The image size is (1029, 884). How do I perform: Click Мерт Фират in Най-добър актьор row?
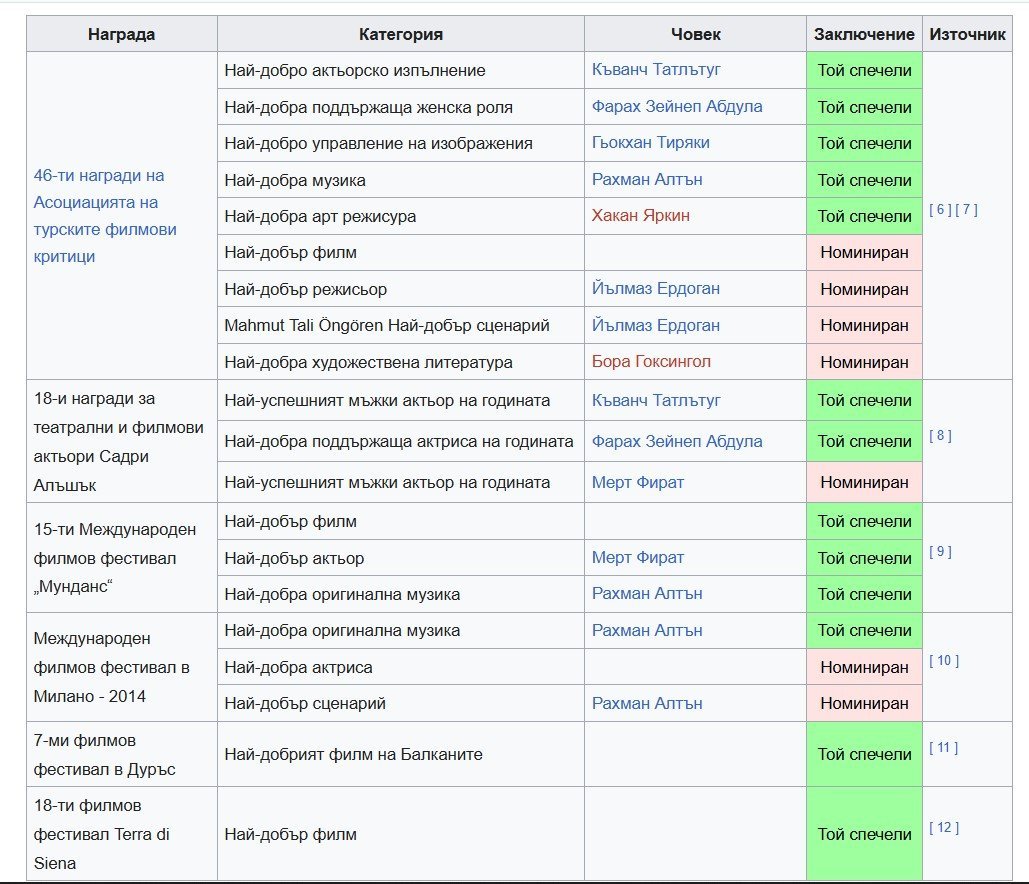click(x=638, y=558)
